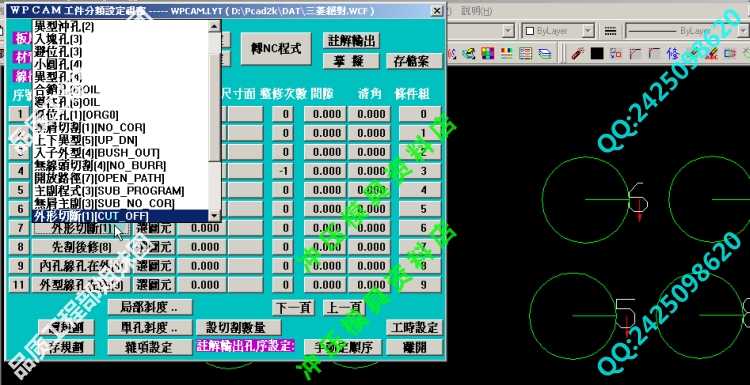Click the 存規劃 button
Image resolution: width=750 pixels, height=385 pixels.
66,347
